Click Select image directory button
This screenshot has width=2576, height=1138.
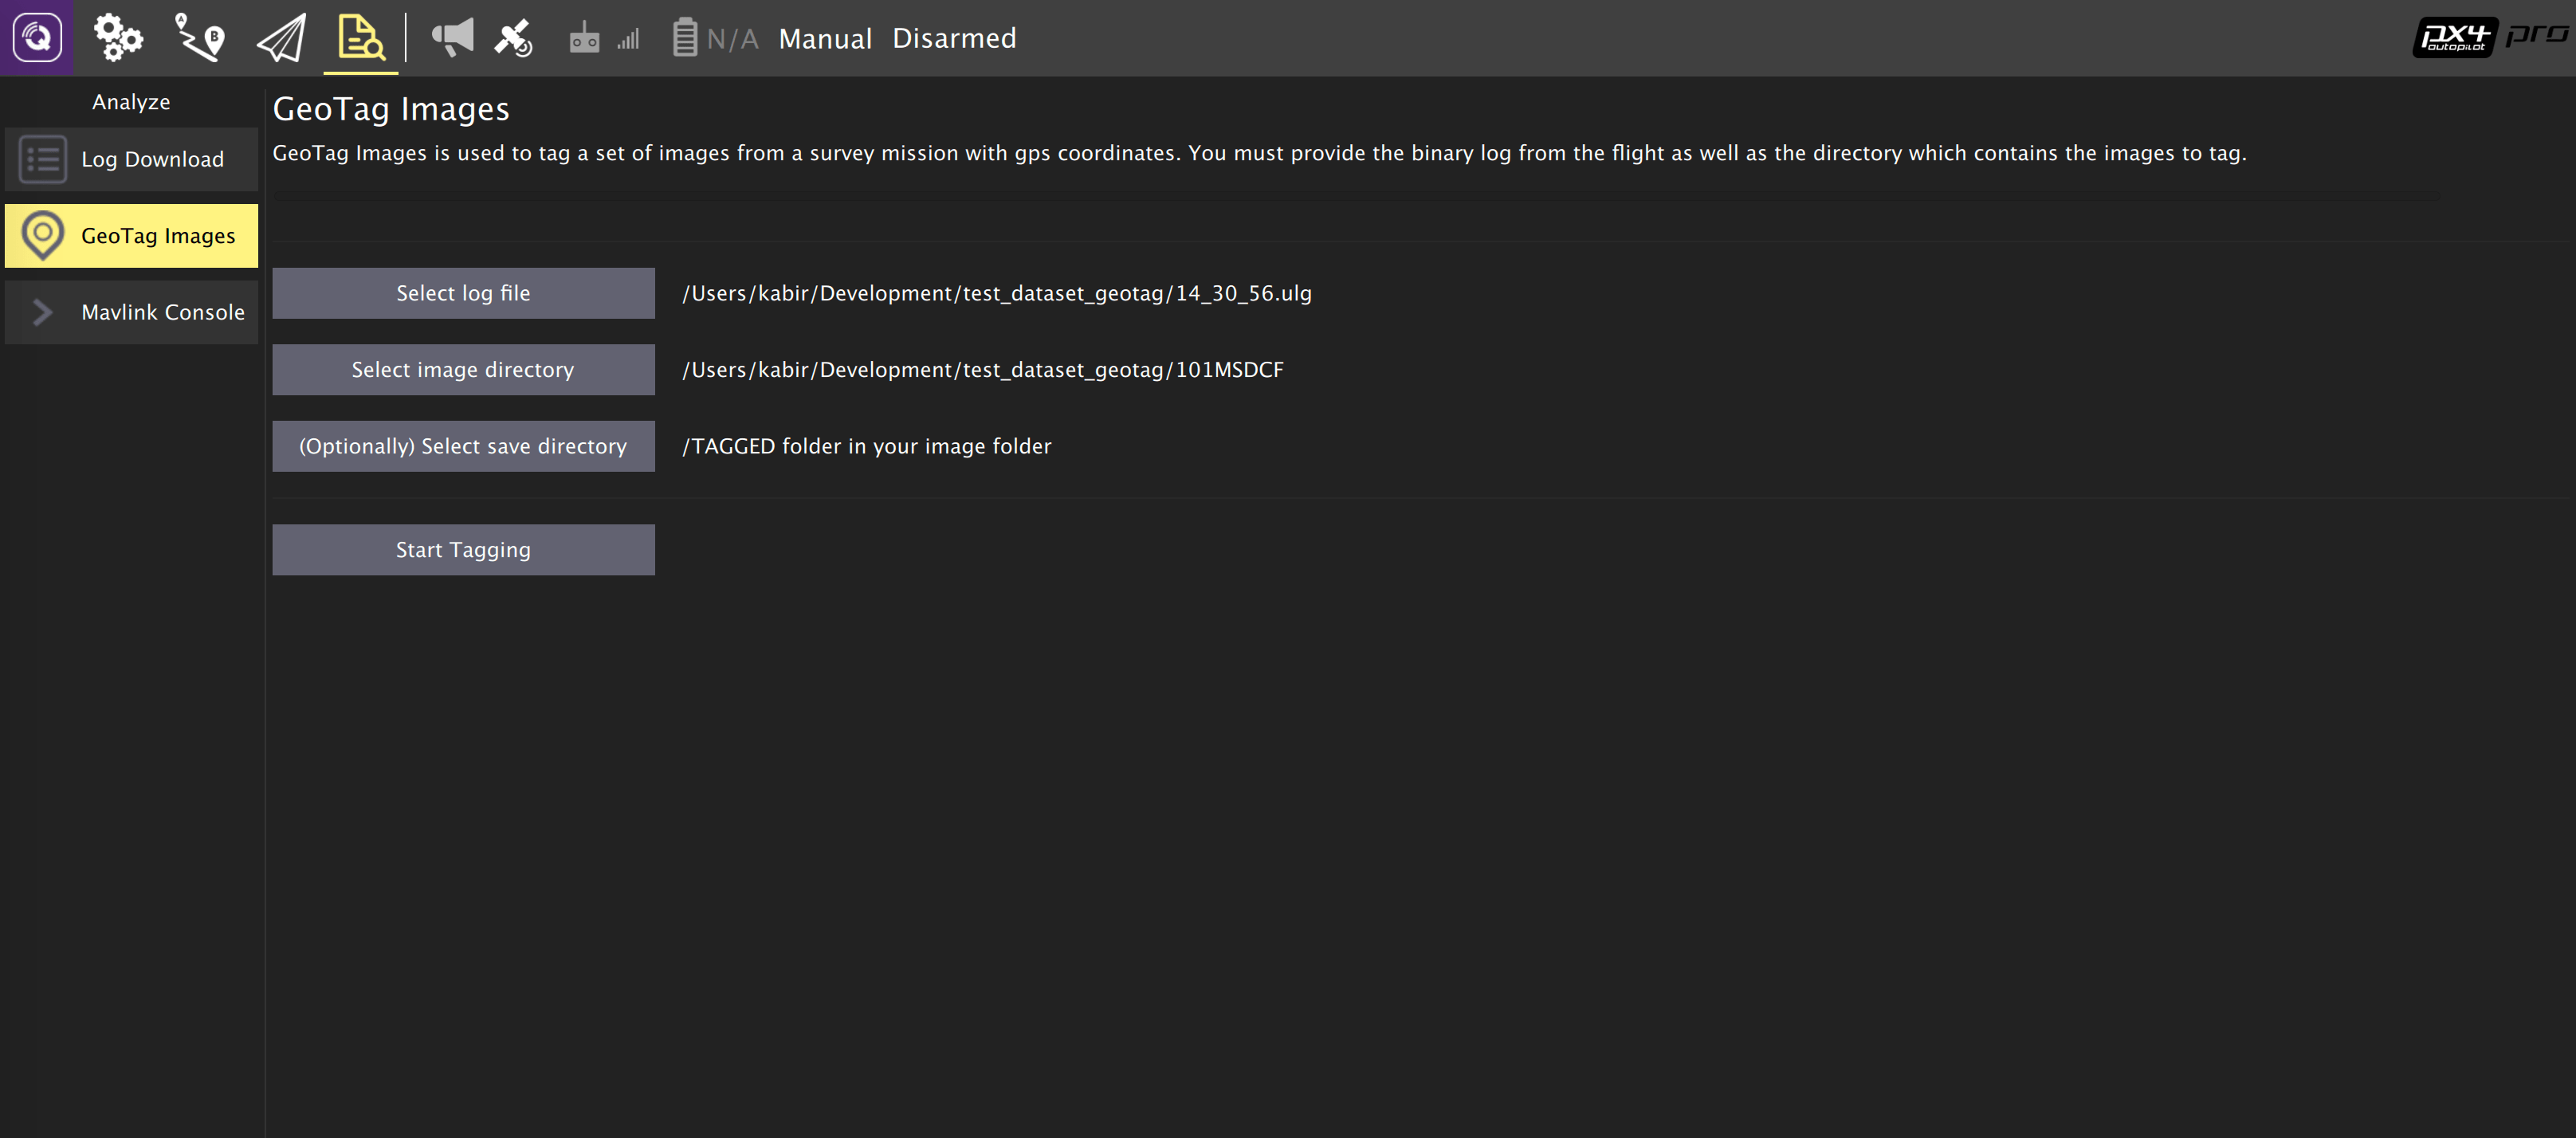pos(463,368)
